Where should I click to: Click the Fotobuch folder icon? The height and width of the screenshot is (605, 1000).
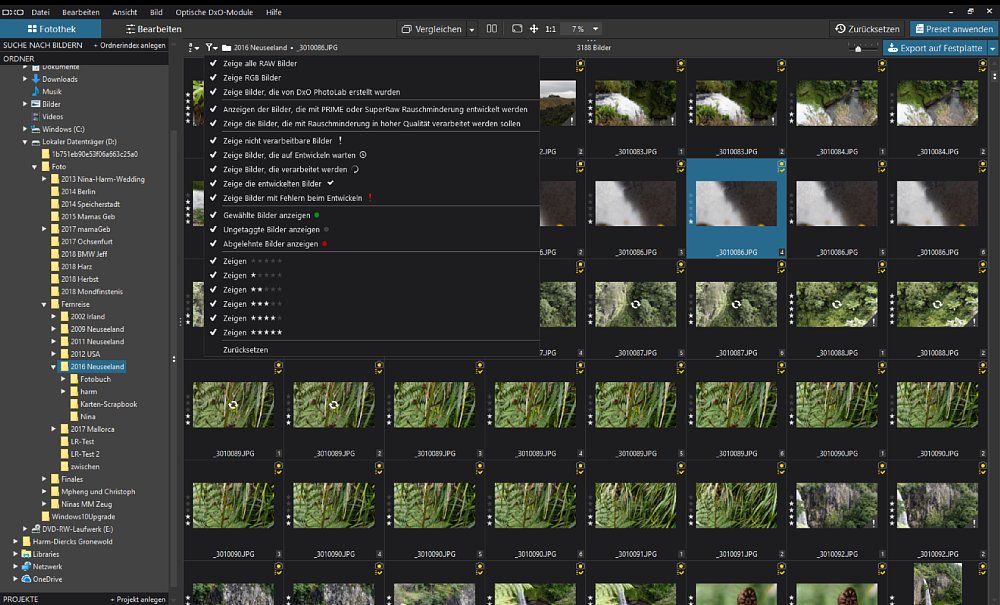(x=74, y=379)
